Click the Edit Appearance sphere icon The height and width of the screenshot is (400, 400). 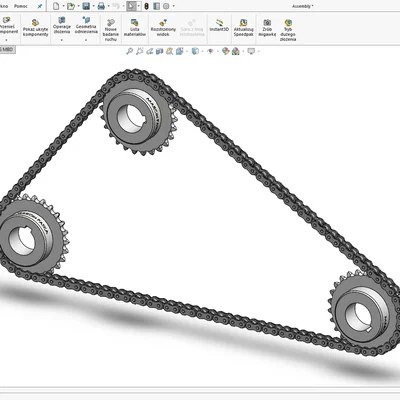coord(226,51)
